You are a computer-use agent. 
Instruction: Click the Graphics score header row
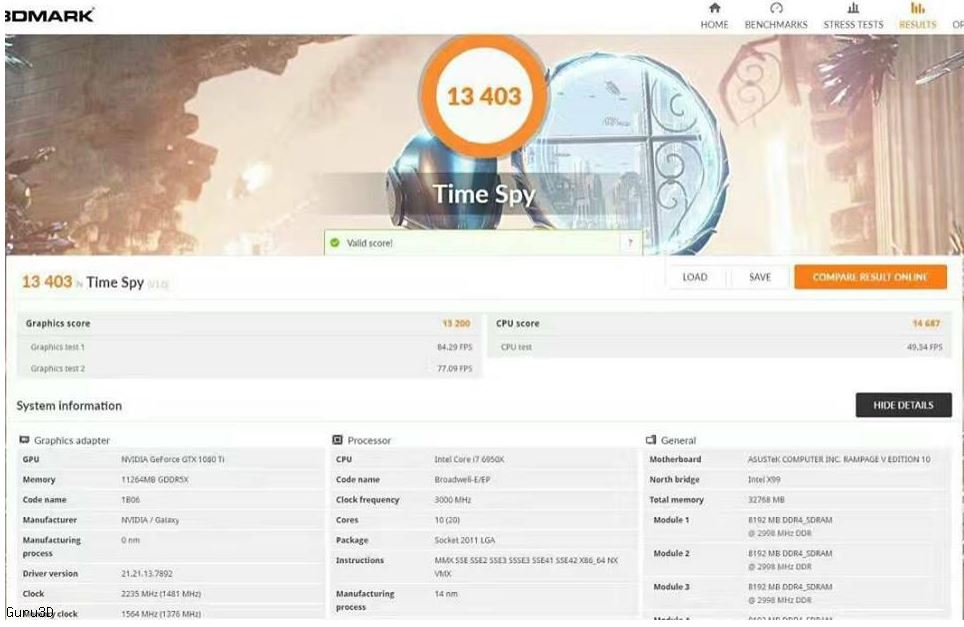tap(246, 324)
